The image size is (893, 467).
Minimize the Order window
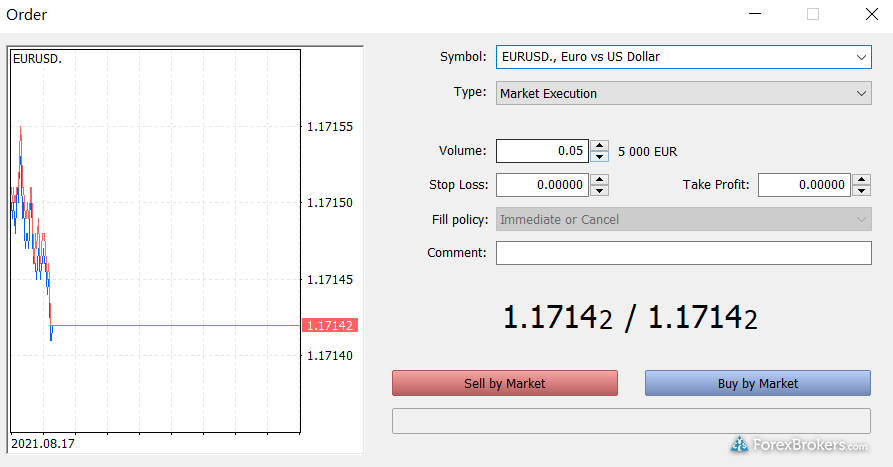click(758, 14)
